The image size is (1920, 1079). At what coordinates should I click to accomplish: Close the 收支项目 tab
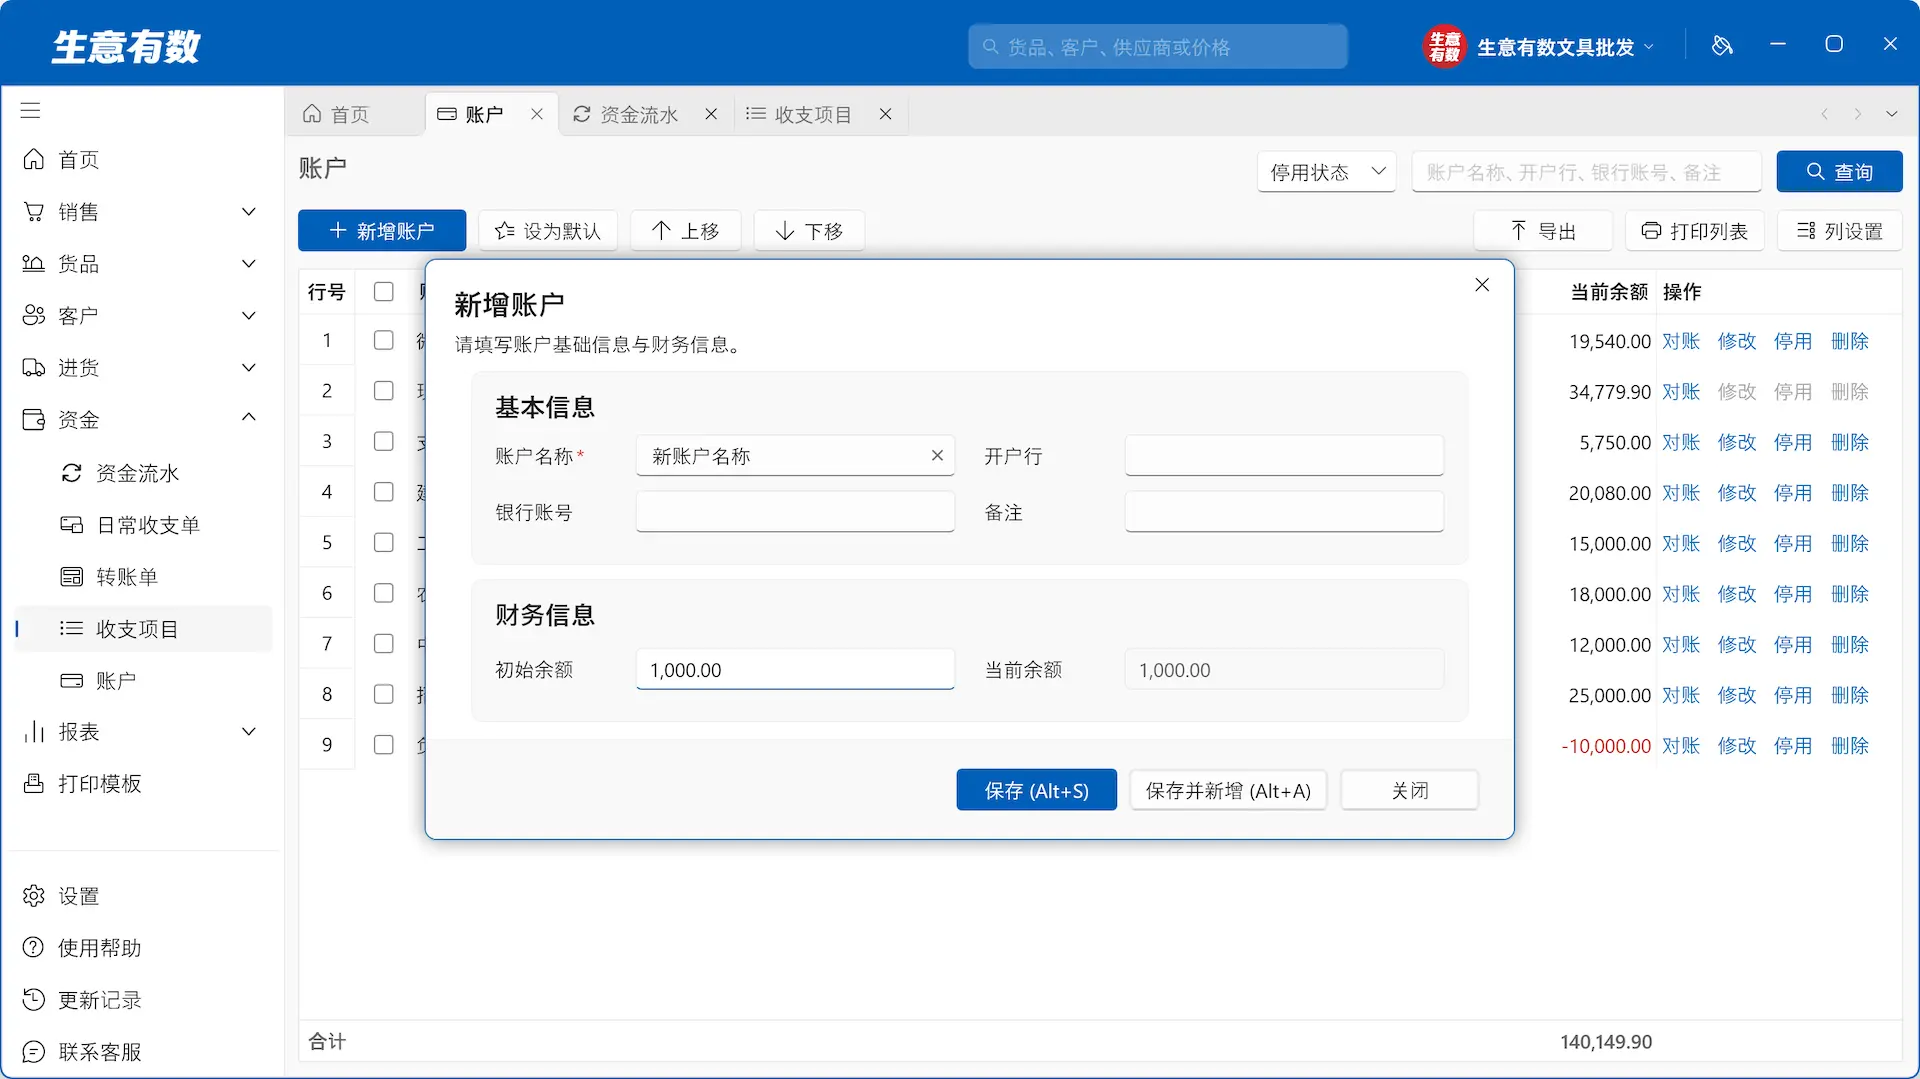click(885, 114)
